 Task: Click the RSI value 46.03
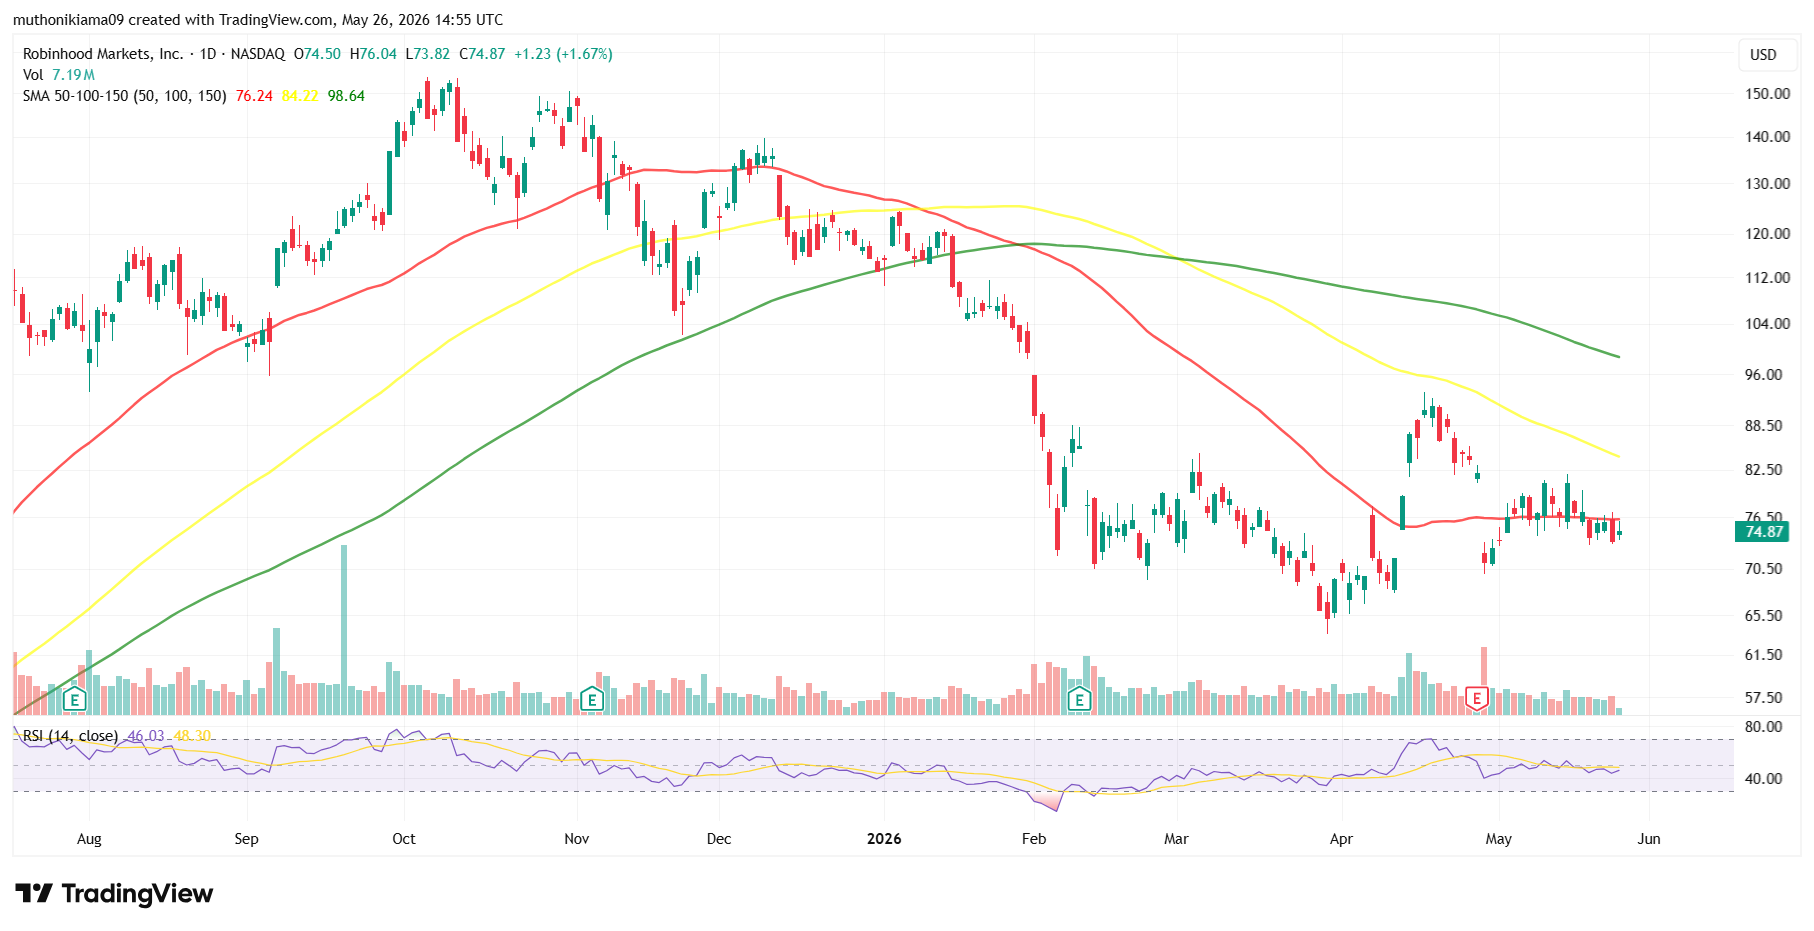pyautogui.click(x=146, y=736)
